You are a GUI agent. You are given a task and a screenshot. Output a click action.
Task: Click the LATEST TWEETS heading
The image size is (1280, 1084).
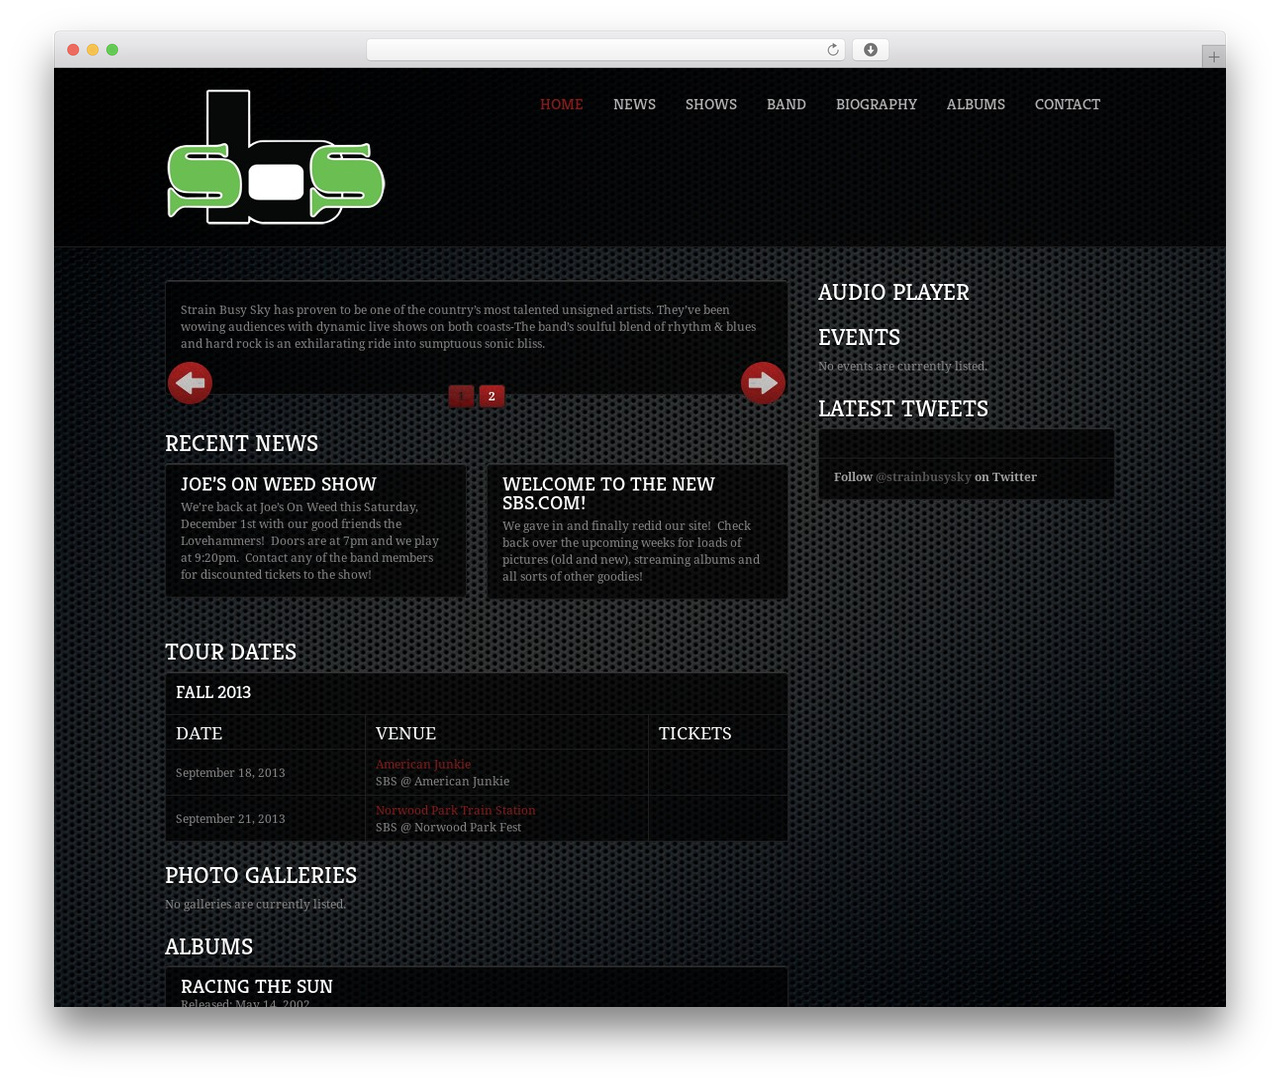903,408
